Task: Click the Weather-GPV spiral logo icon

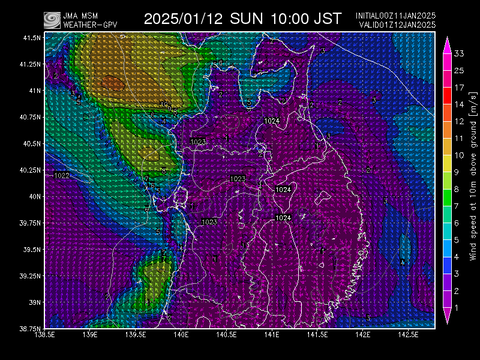Action: pyautogui.click(x=52, y=20)
